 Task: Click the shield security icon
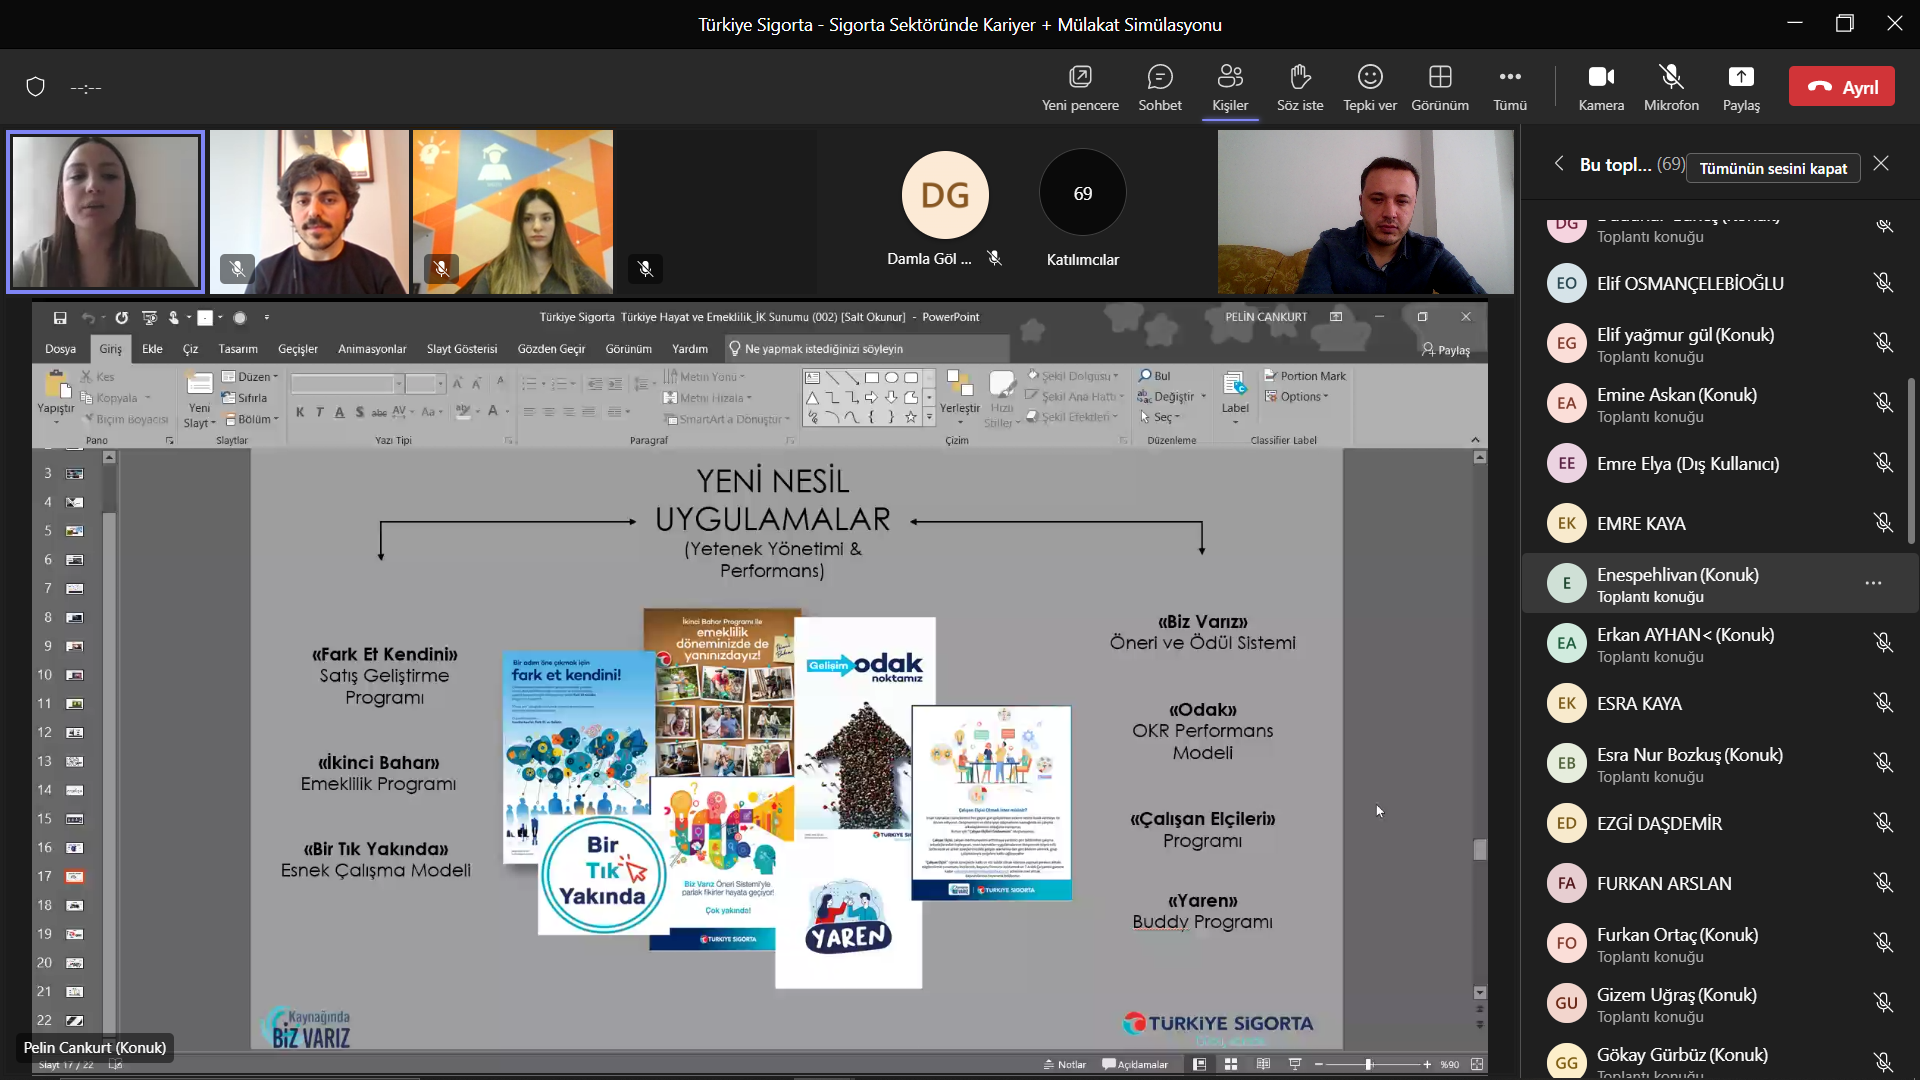tap(36, 87)
